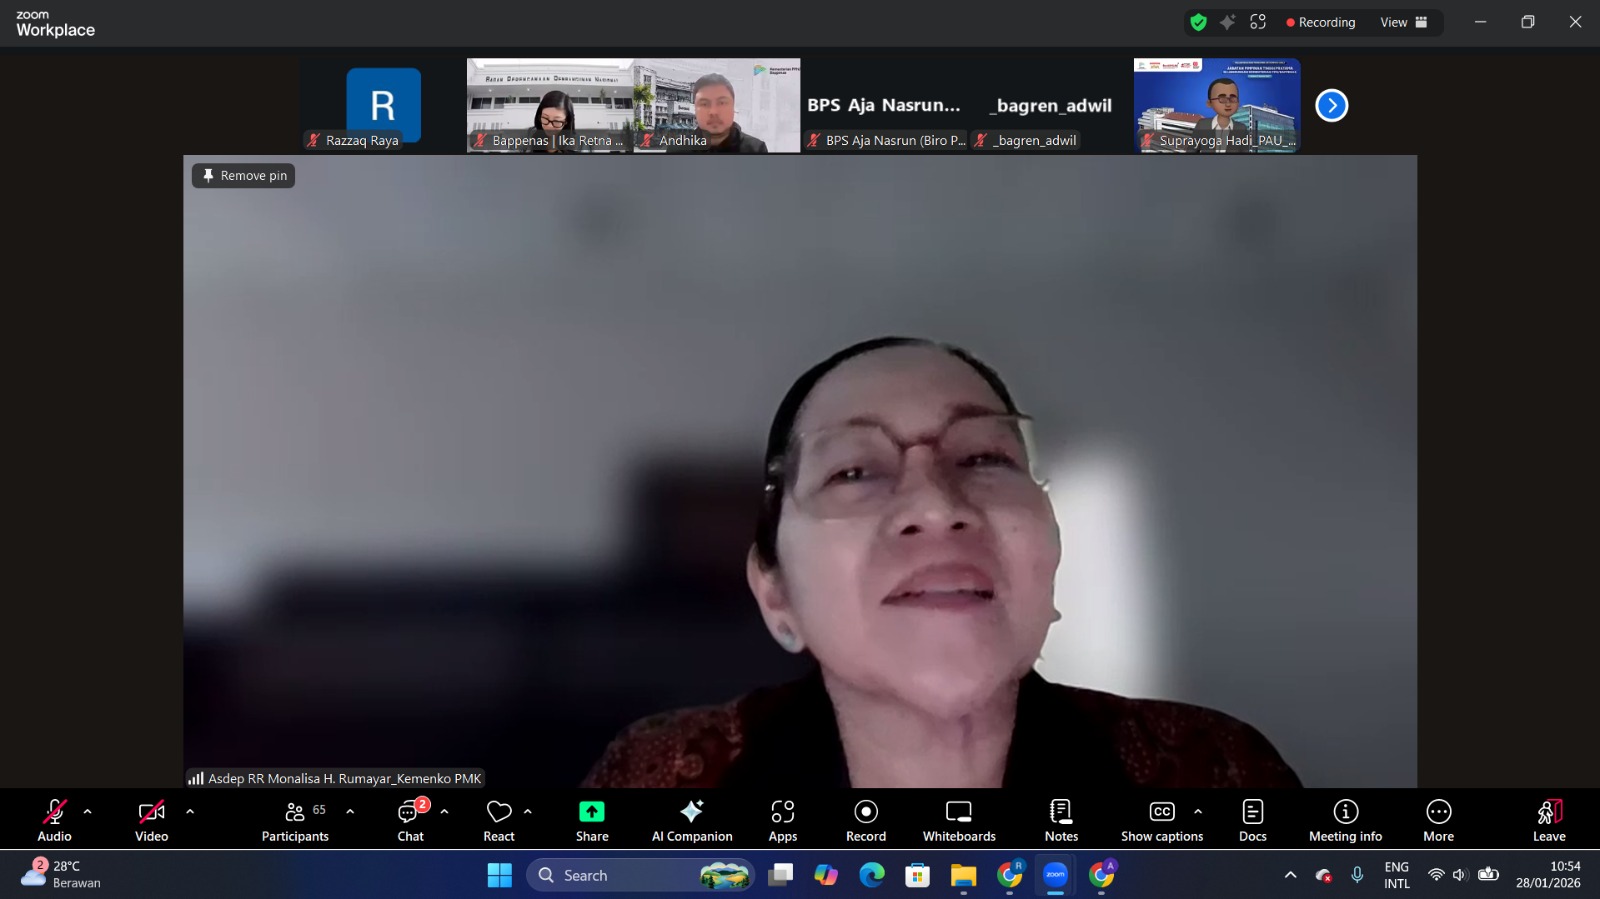Unmute the microphone with Audio button

point(54,820)
